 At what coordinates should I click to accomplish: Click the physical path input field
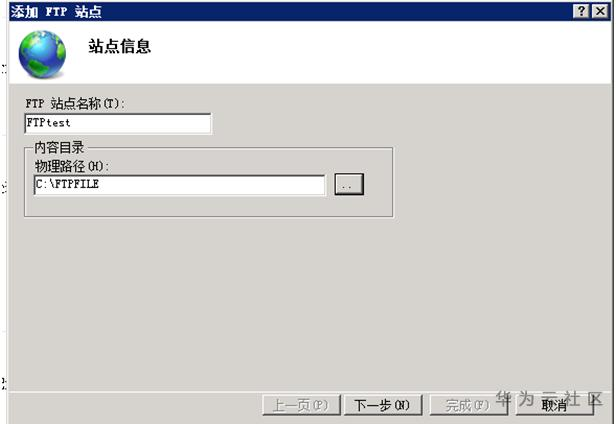tap(180, 185)
